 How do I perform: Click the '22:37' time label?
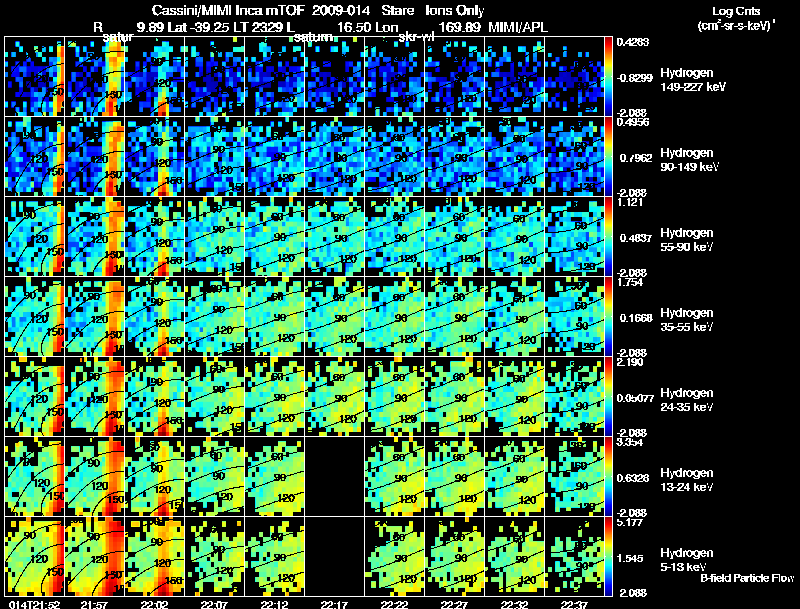[x=573, y=604]
